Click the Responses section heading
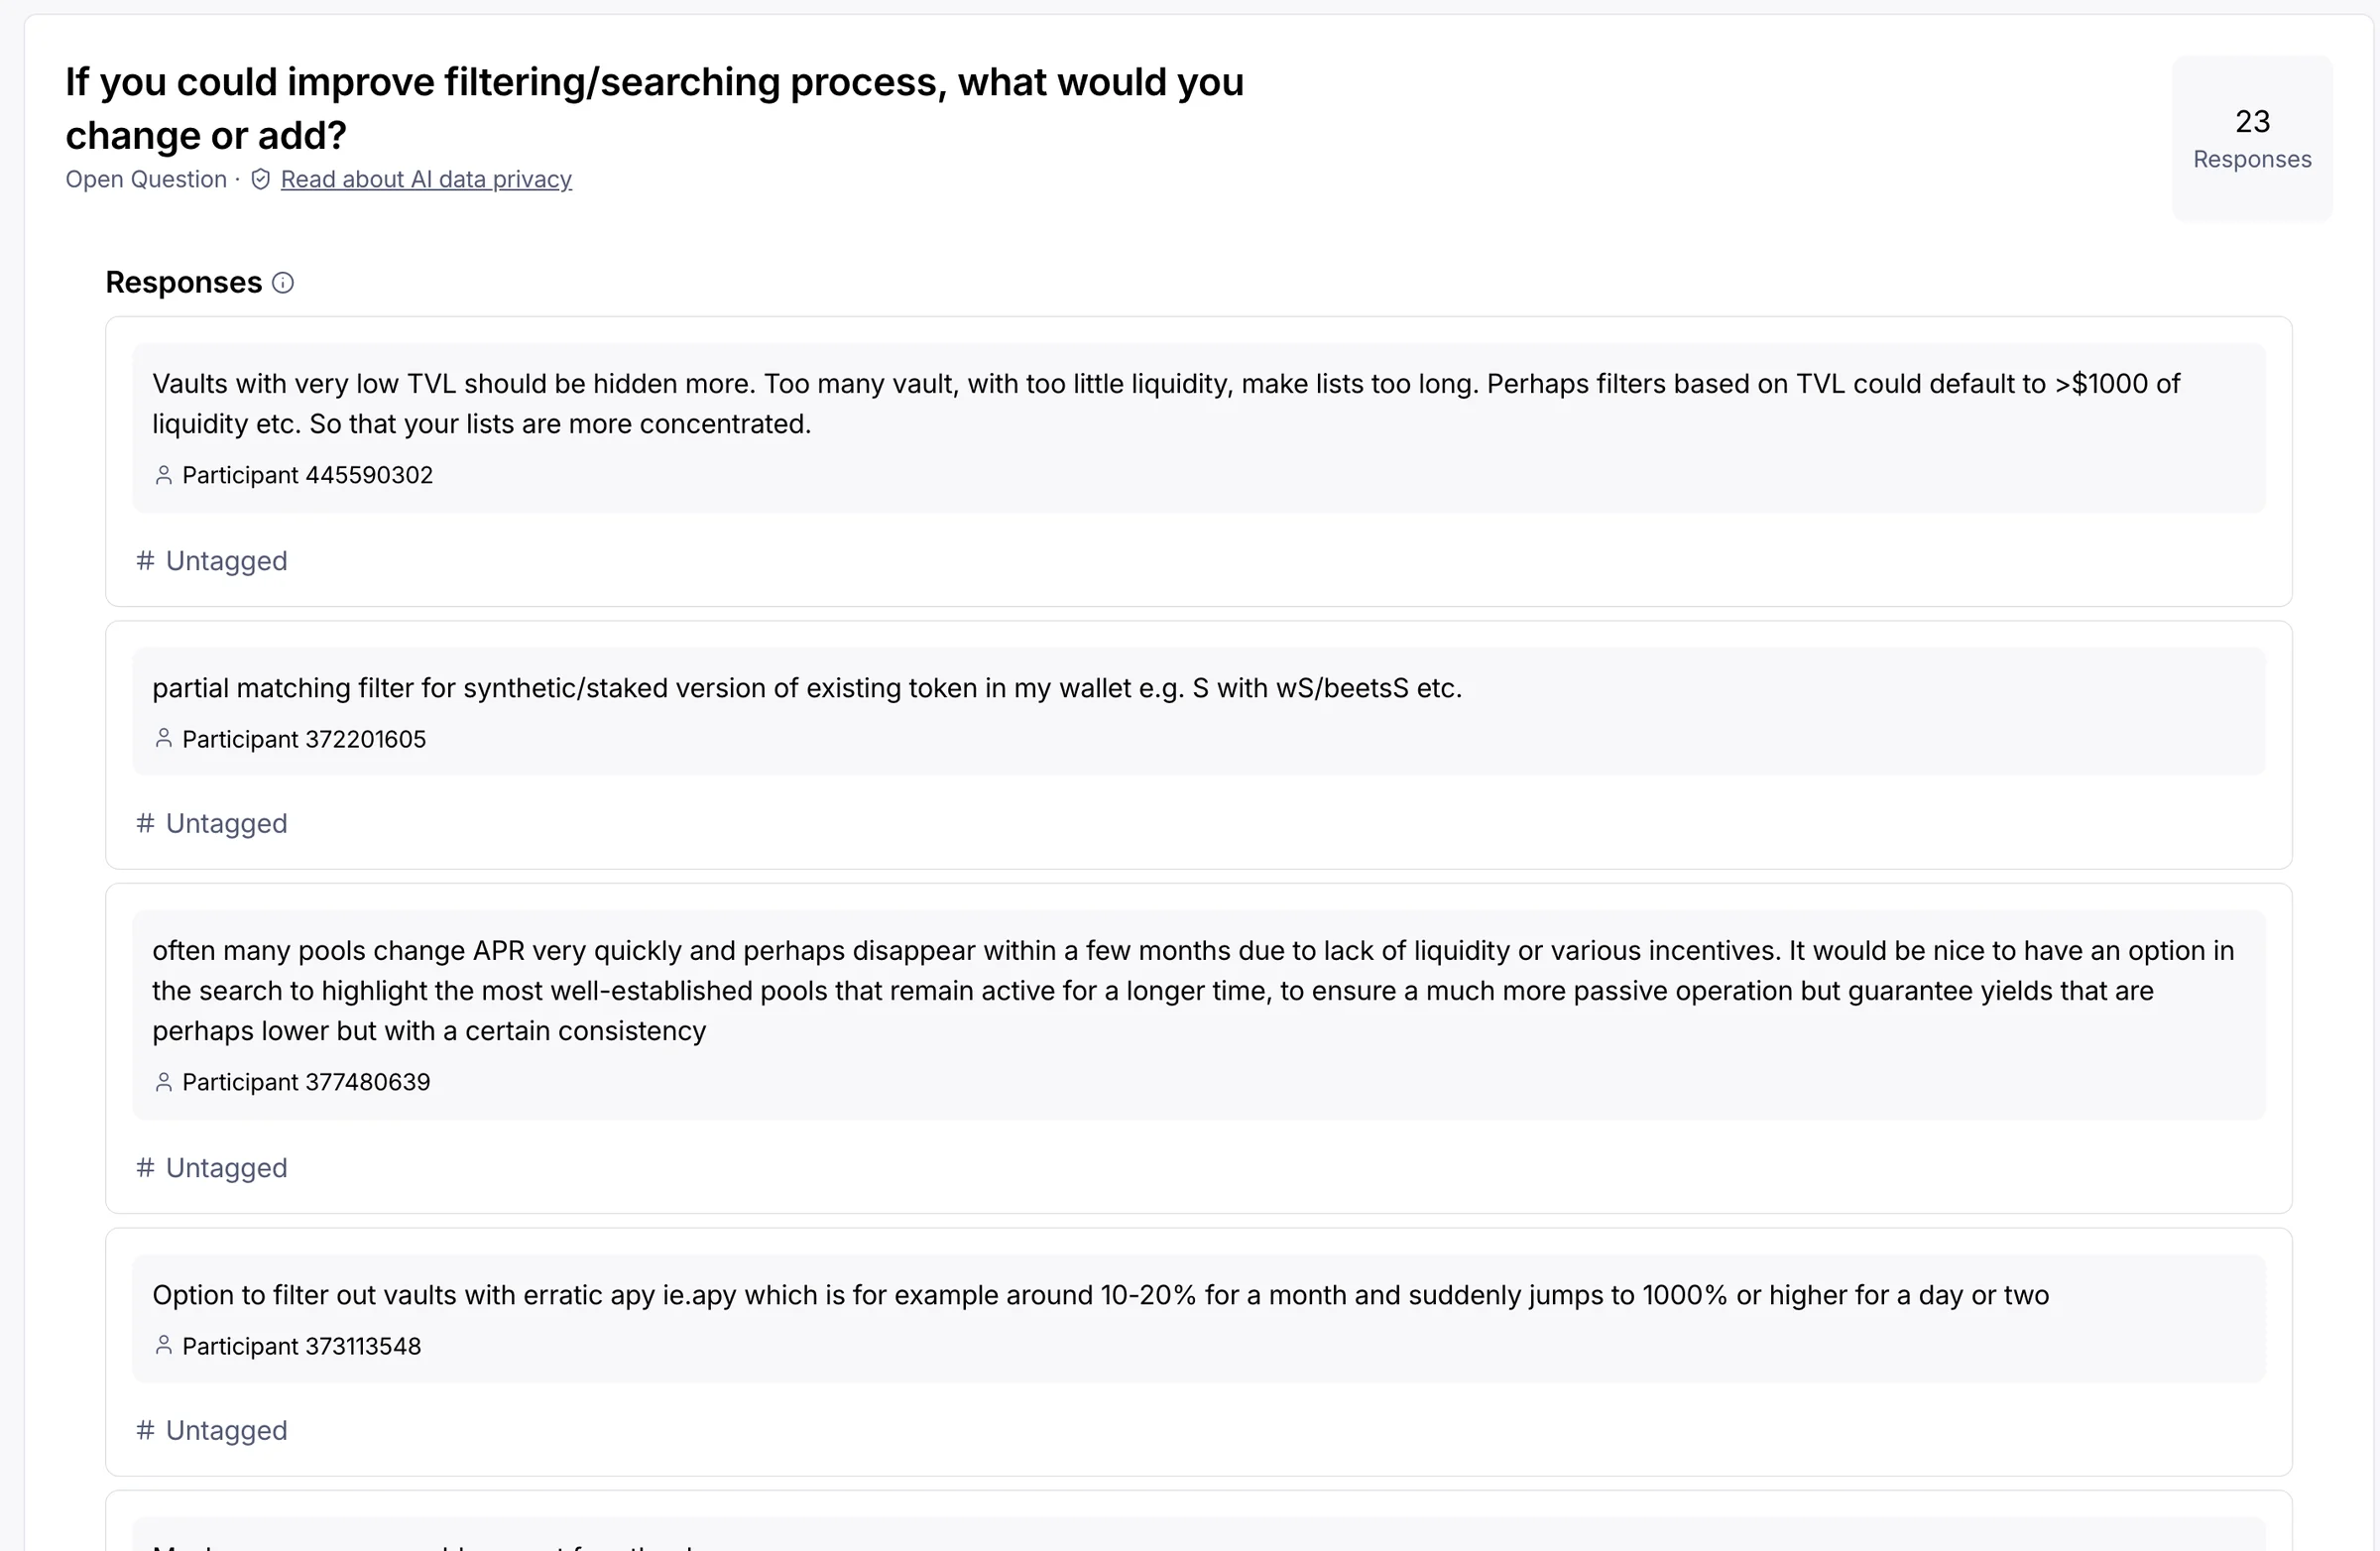The height and width of the screenshot is (1551, 2380). click(184, 283)
